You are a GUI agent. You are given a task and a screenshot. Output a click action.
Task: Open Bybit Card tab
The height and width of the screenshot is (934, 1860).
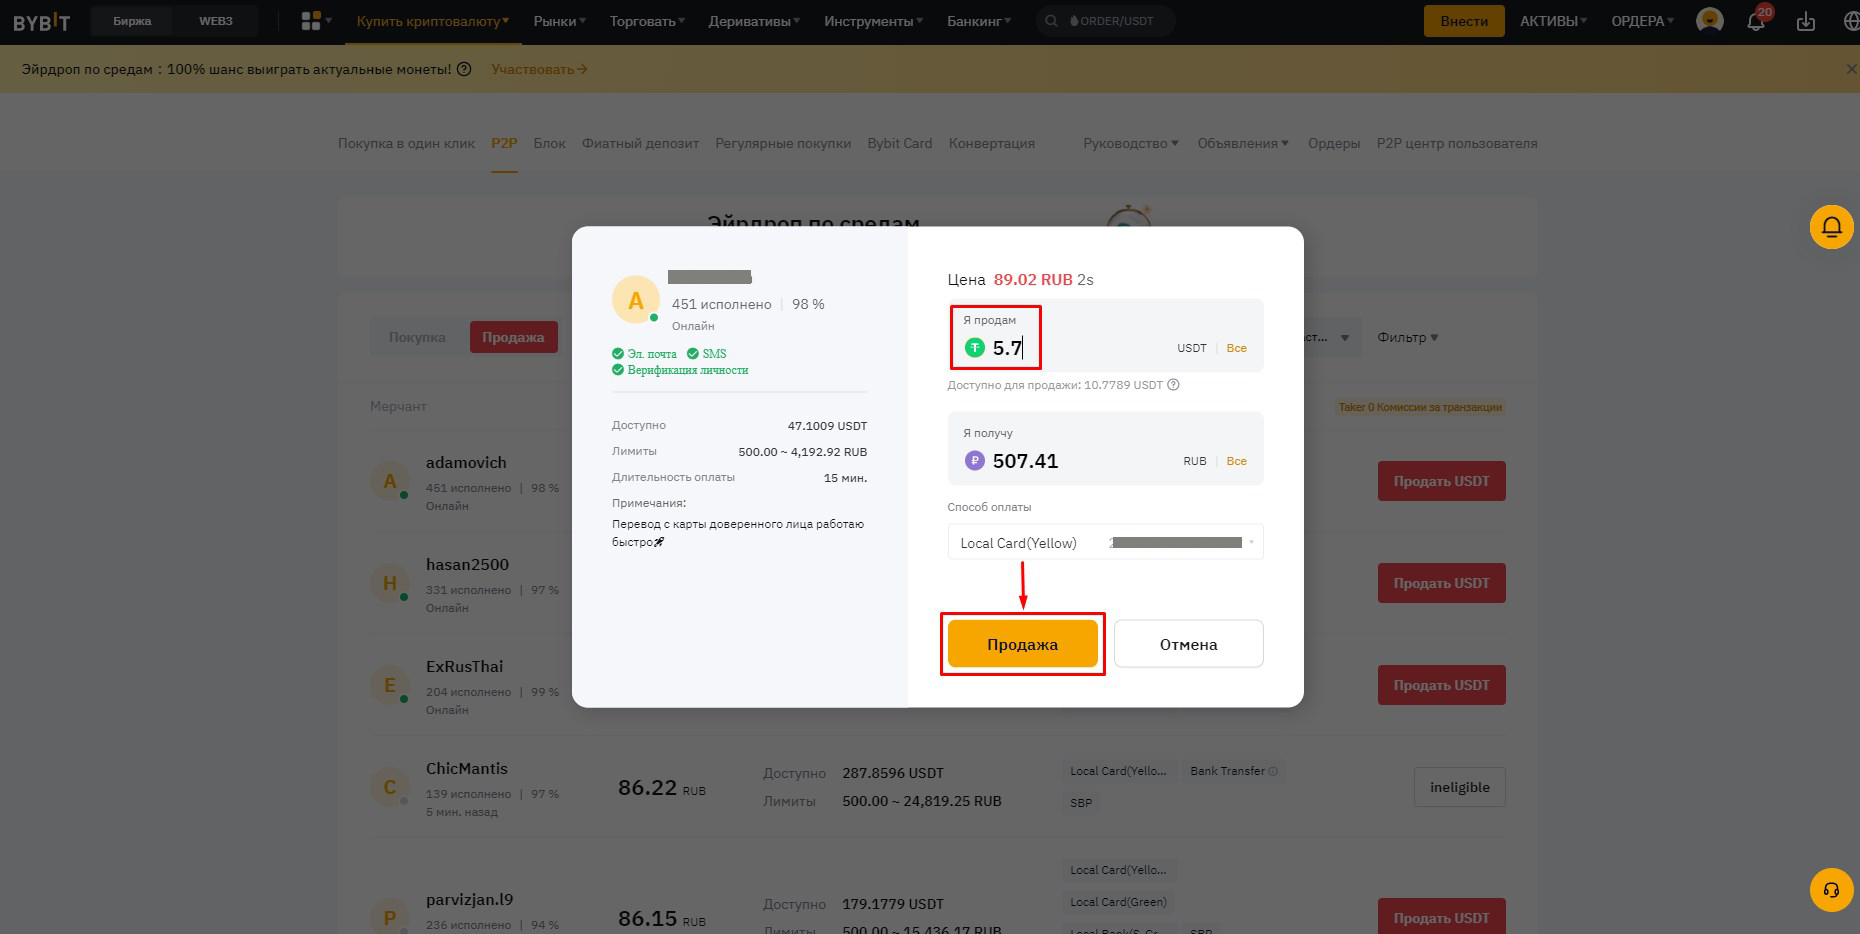(900, 143)
